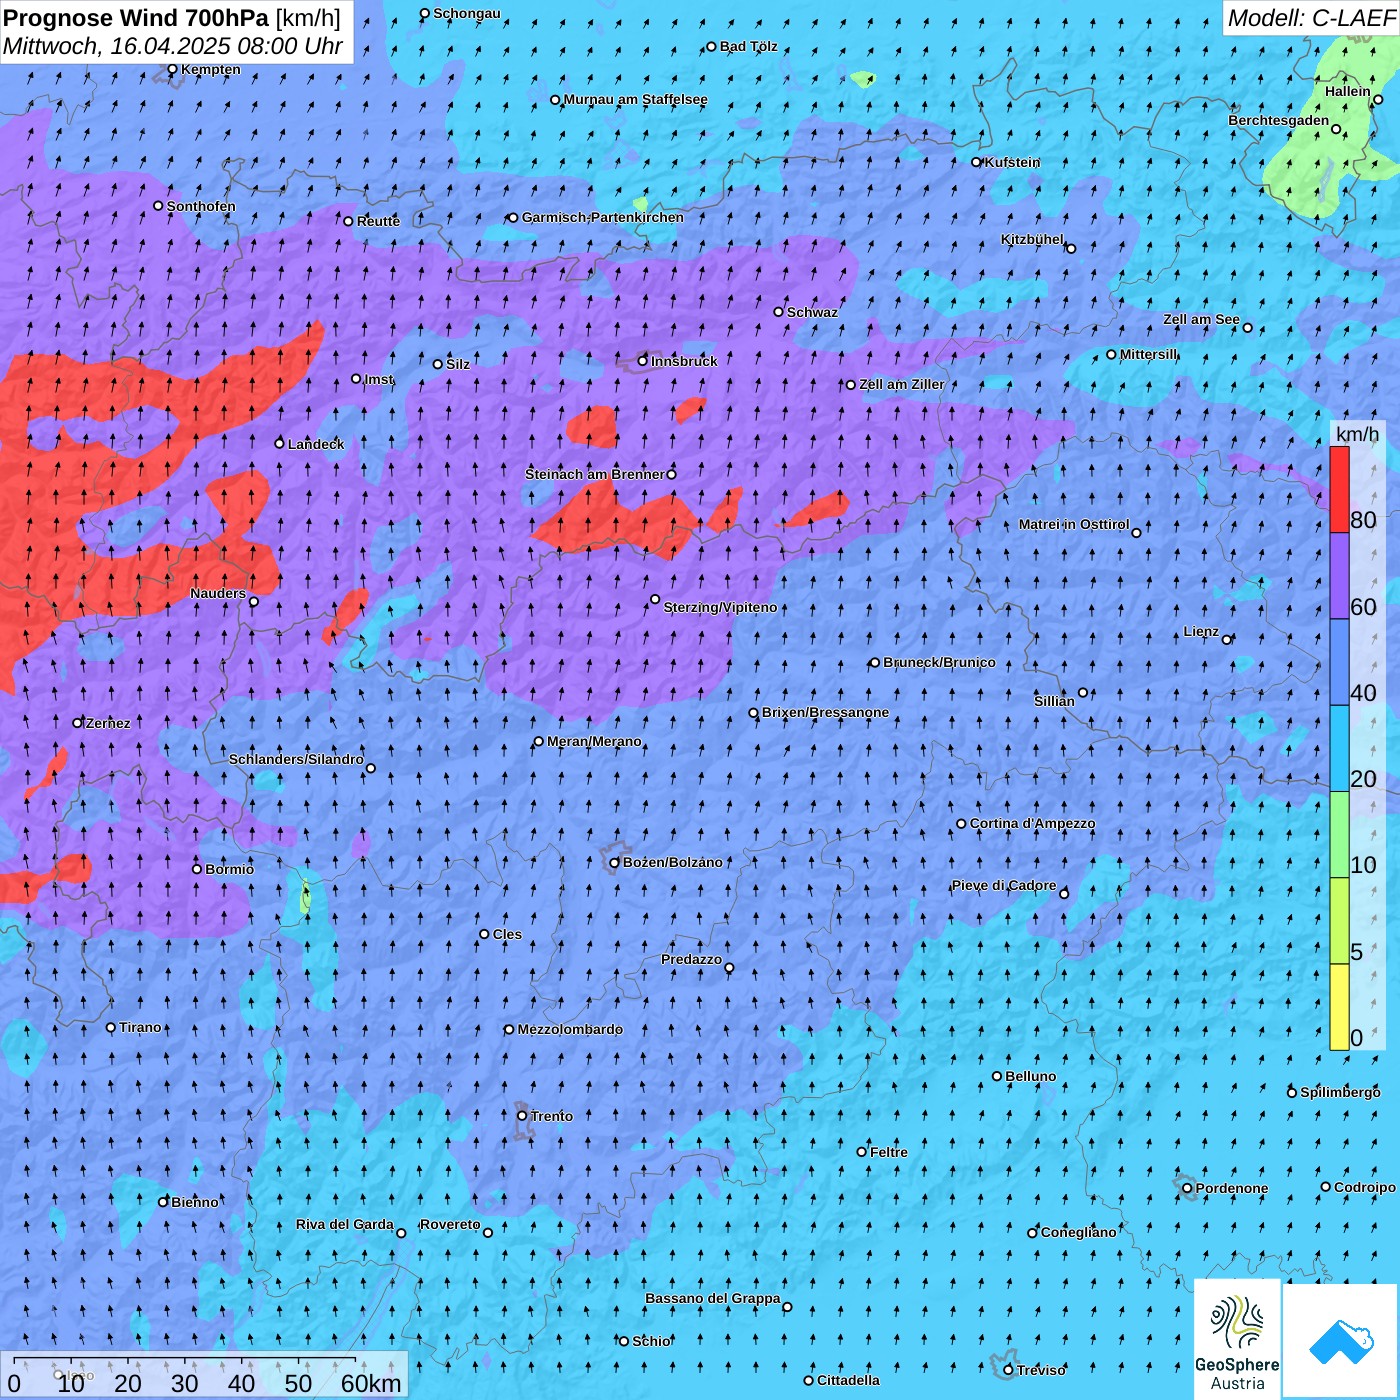This screenshot has height=1400, width=1400.
Task: Click the Landeck label
Action: pyautogui.click(x=316, y=444)
